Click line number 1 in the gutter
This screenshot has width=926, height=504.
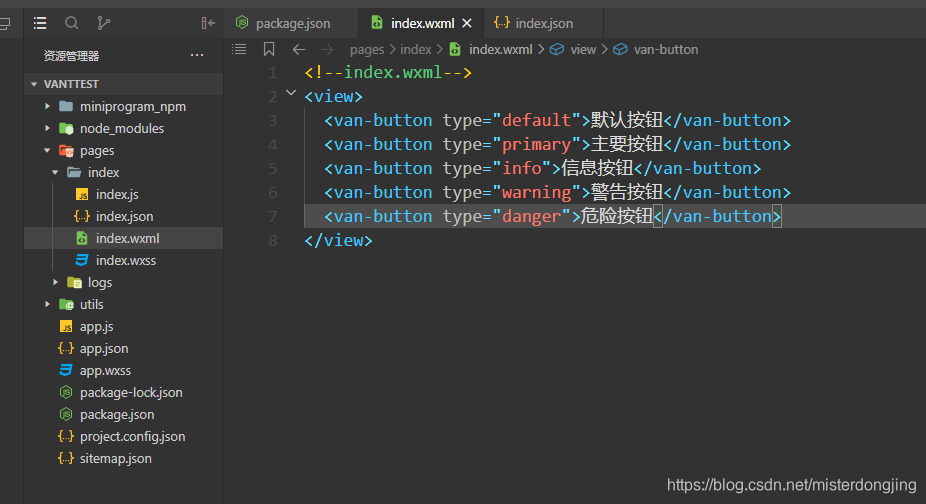(x=273, y=73)
